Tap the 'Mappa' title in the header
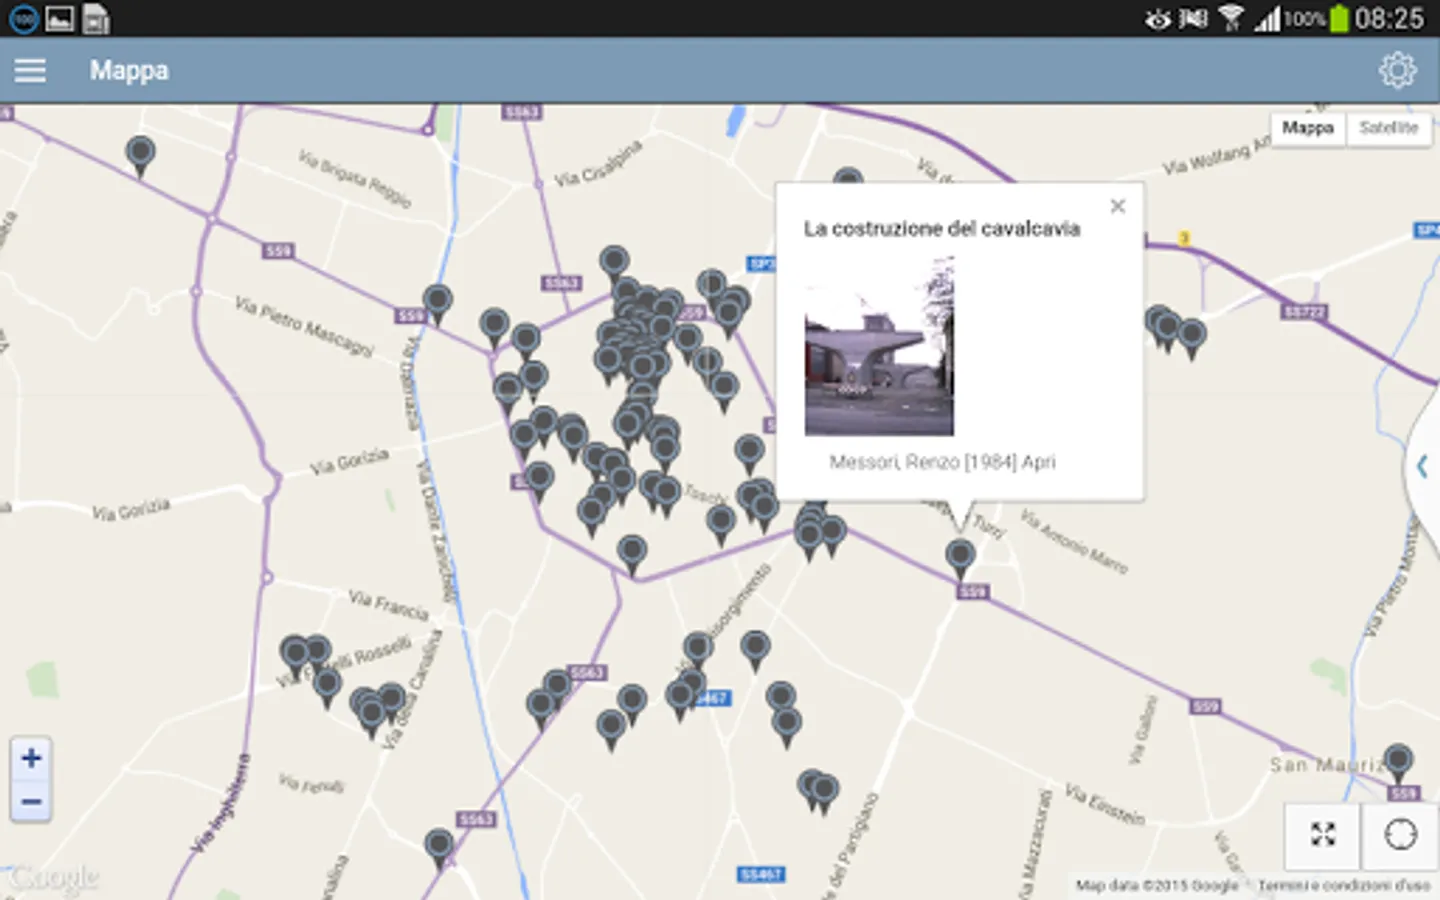This screenshot has width=1440, height=900. tap(129, 70)
